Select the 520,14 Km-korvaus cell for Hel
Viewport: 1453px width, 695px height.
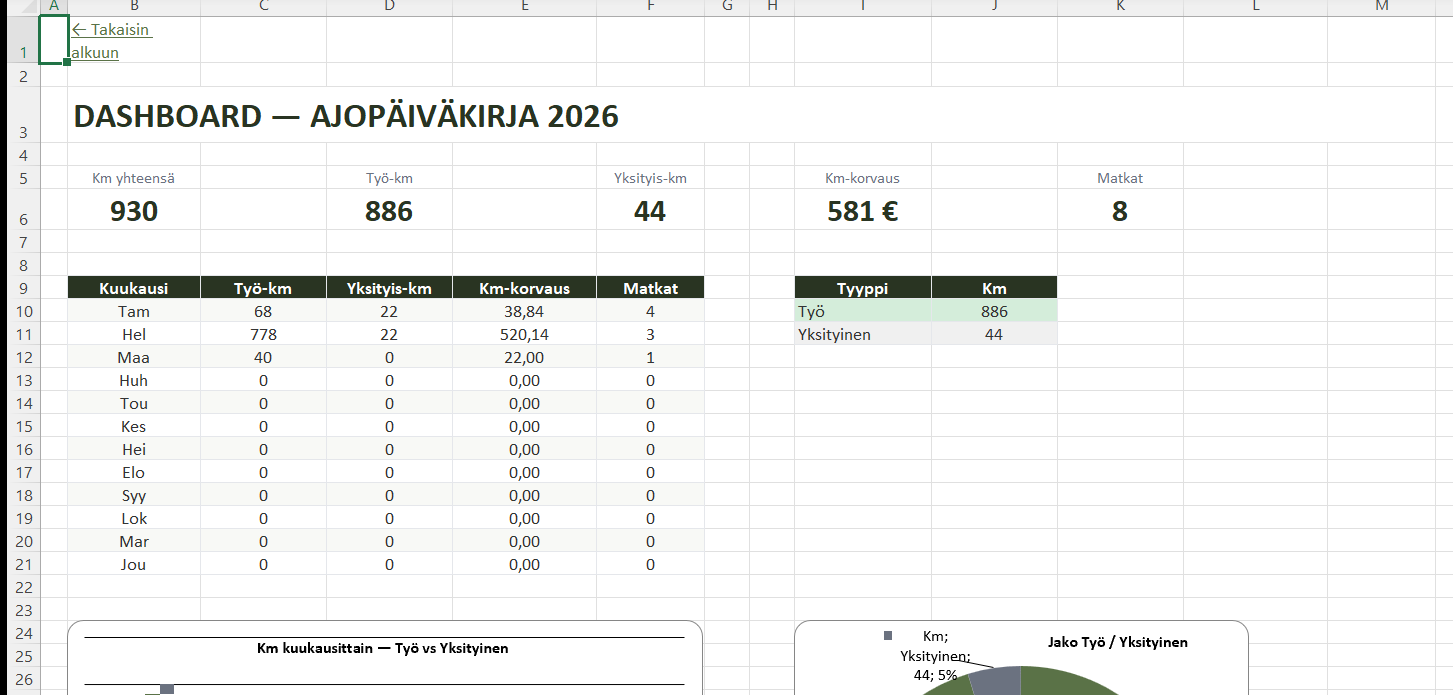(524, 334)
